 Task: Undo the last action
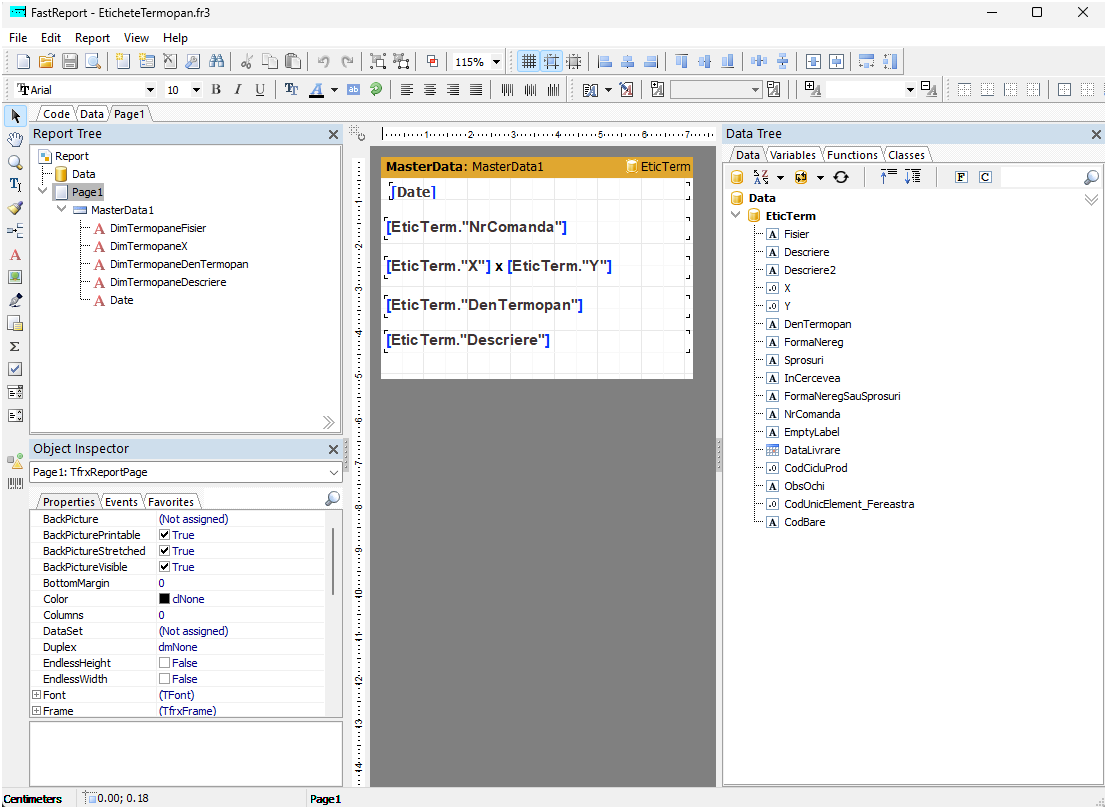(323, 61)
